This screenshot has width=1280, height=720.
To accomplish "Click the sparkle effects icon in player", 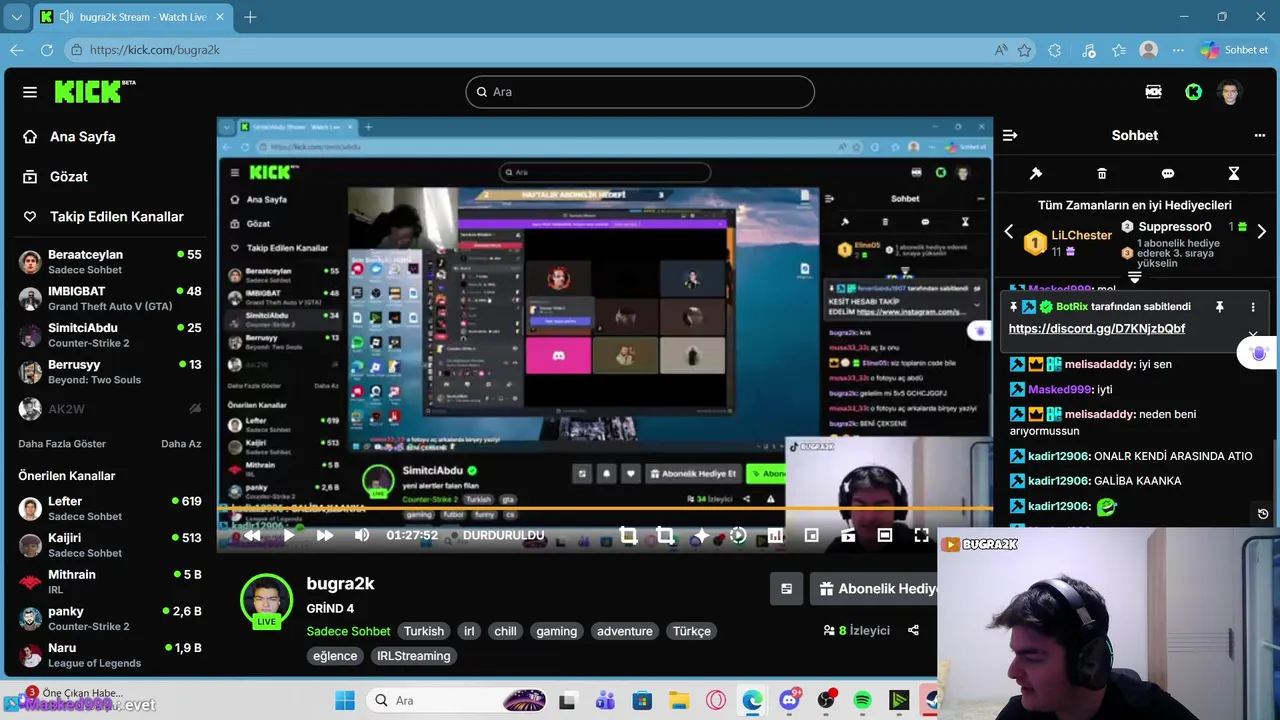I will pos(701,535).
